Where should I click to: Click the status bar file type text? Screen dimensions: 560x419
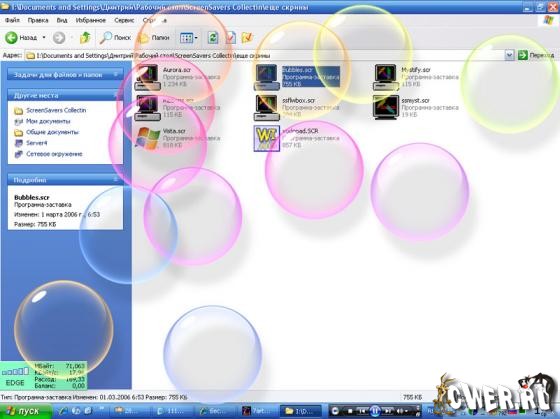94,397
